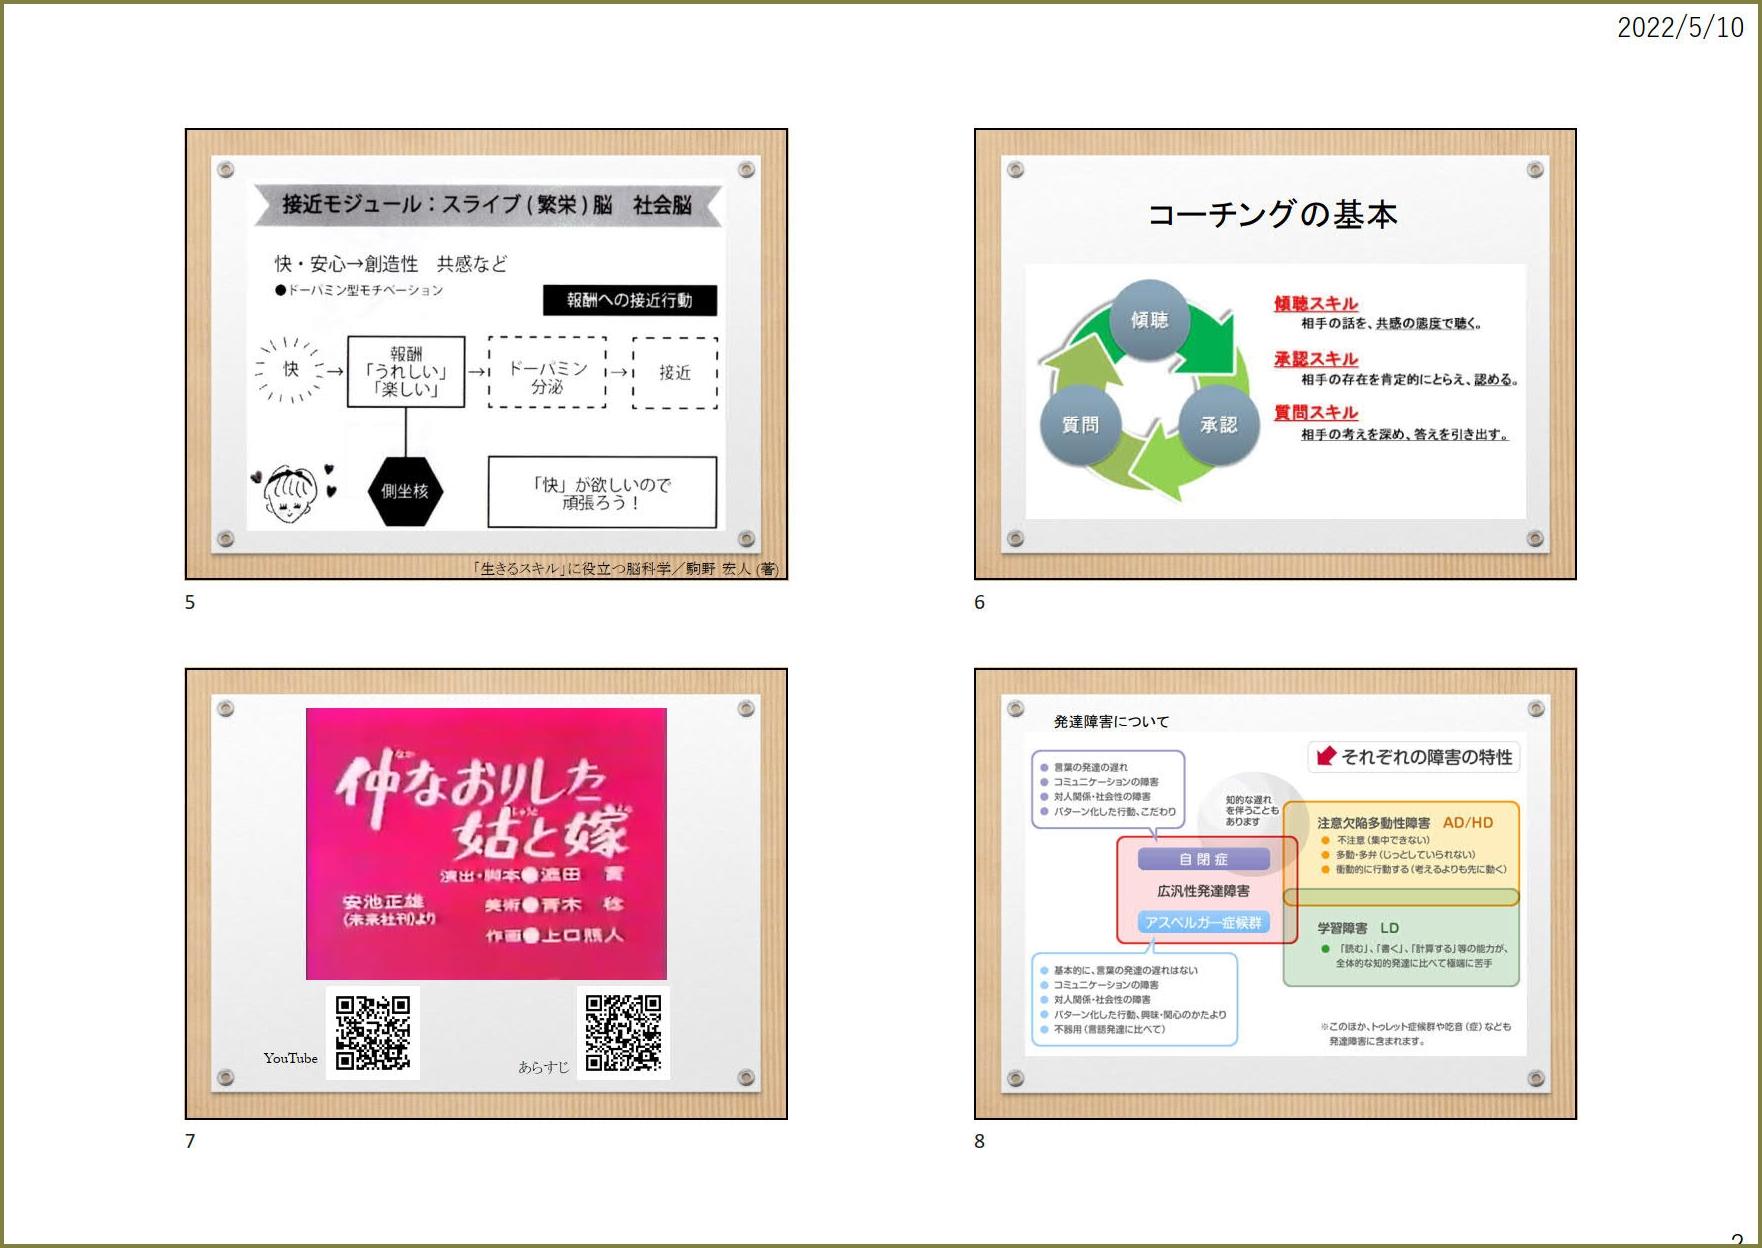Click the 傾聴スキル red underlined heading
Image resolution: width=1762 pixels, height=1248 pixels.
click(1316, 304)
